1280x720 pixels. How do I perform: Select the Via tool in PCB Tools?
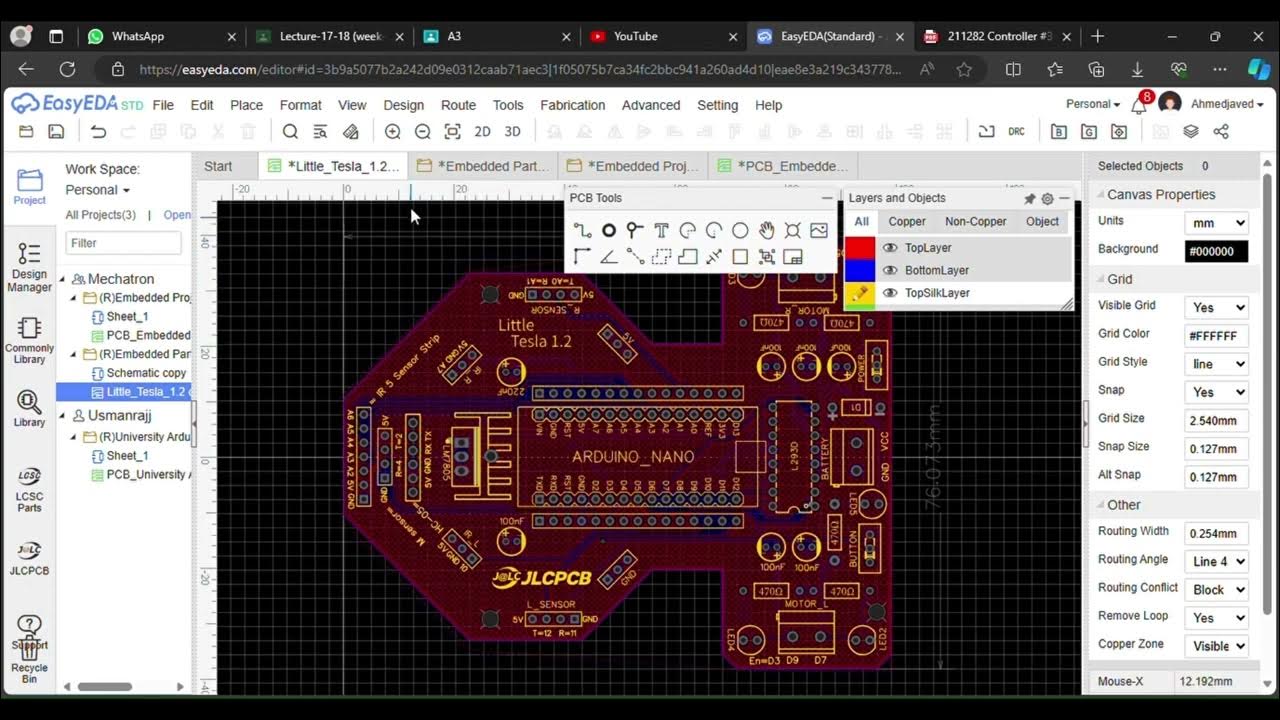(634, 230)
